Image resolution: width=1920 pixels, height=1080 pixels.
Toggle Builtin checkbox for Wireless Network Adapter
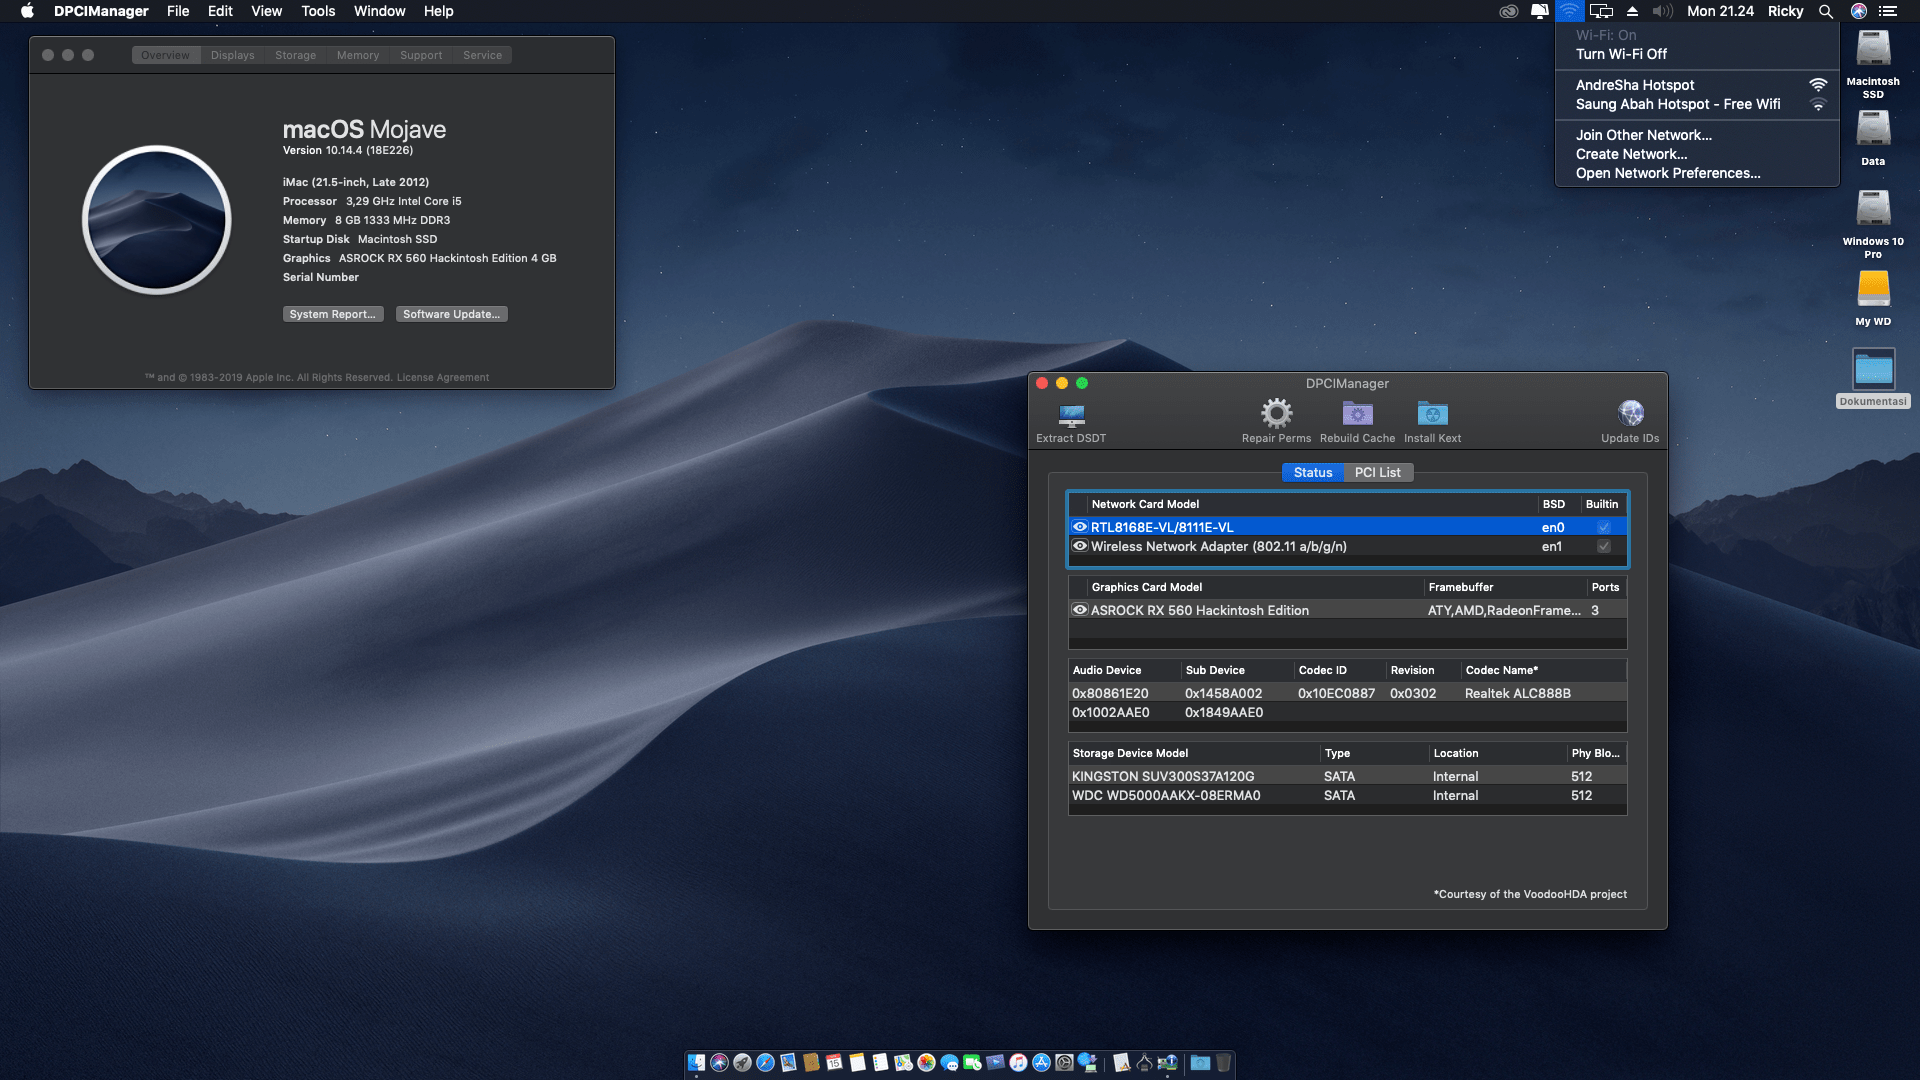coord(1604,546)
